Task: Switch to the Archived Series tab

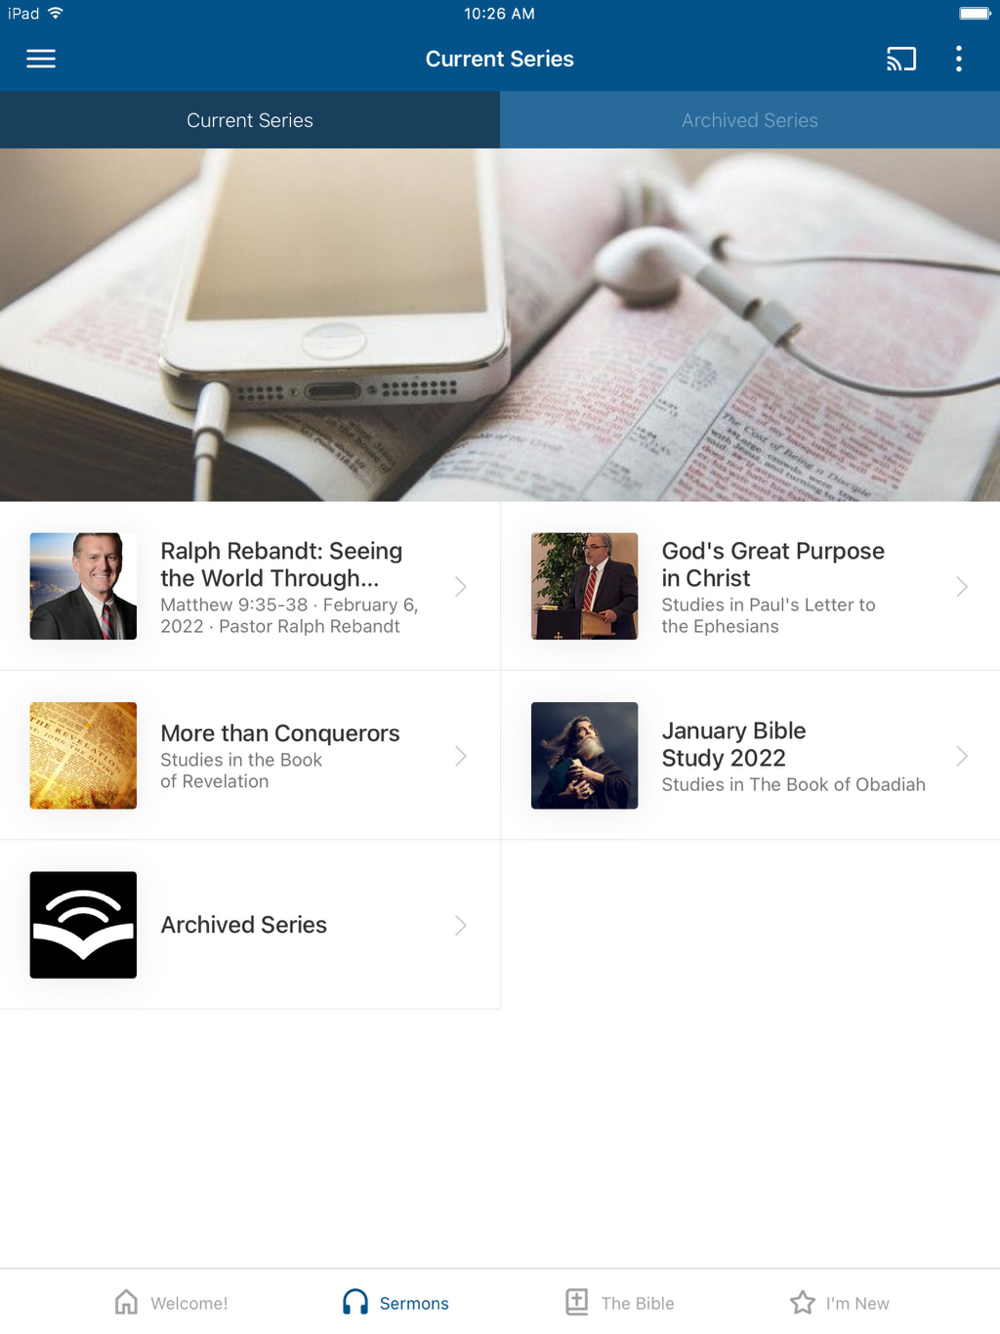Action: (750, 120)
